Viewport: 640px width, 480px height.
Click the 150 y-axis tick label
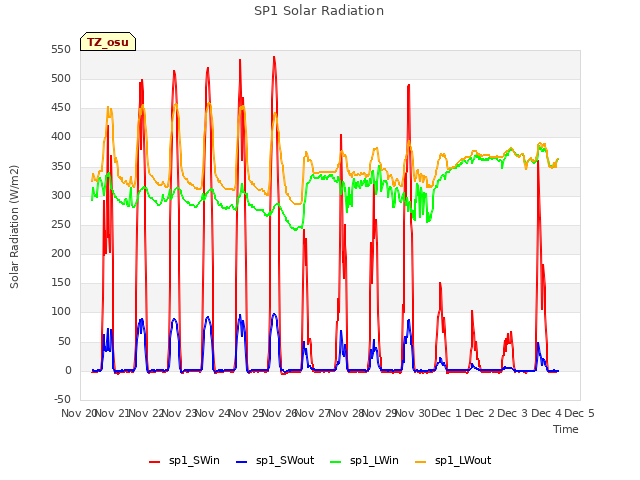[61, 282]
